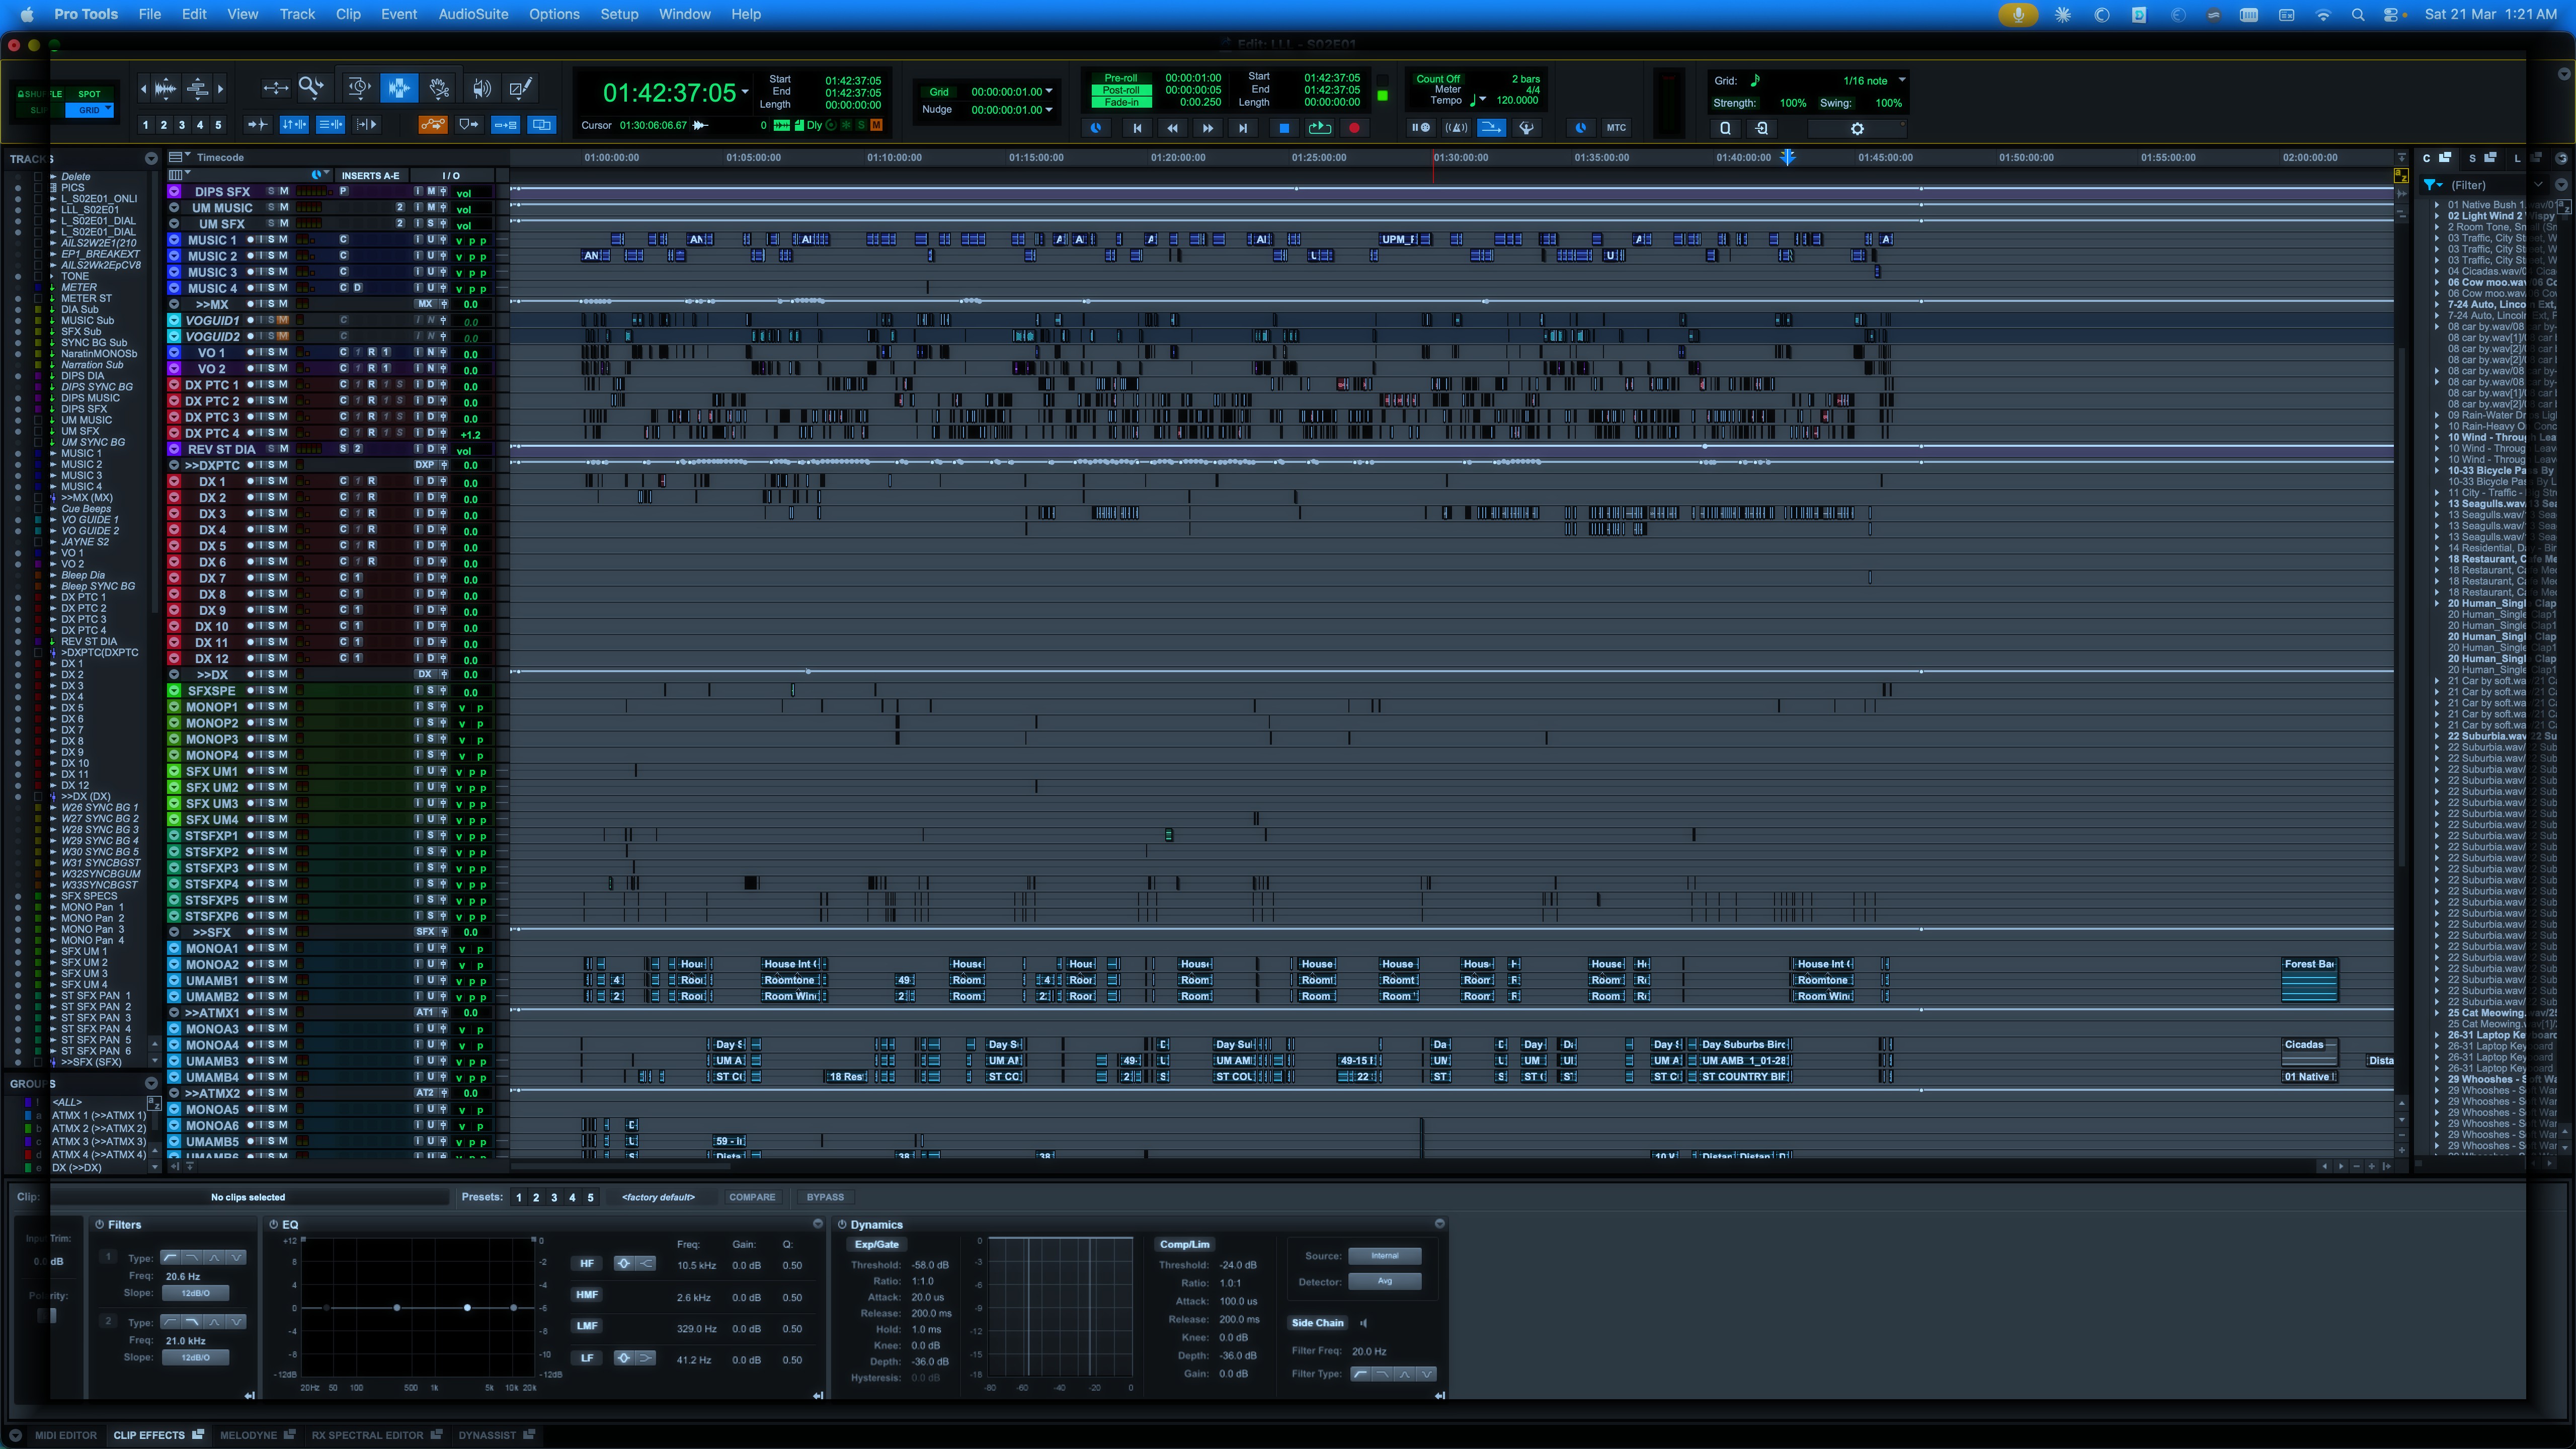Switch to the MIDI Editor tab
This screenshot has width=2576, height=1449.
pos(66,1436)
